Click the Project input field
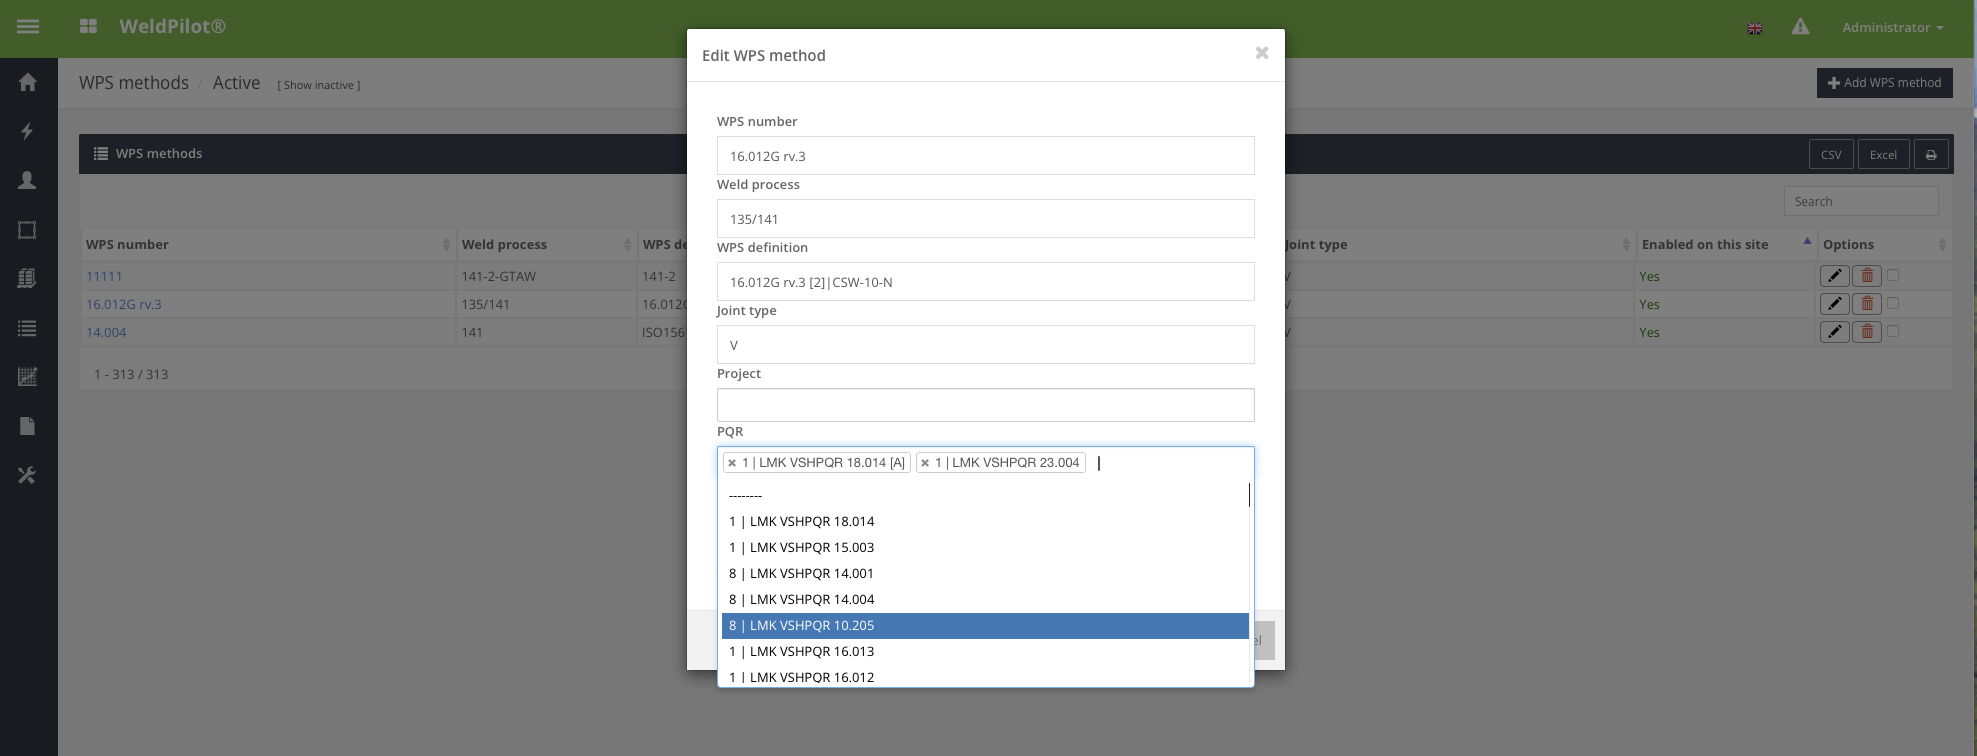Screen dimensions: 1977x756 [x=985, y=405]
